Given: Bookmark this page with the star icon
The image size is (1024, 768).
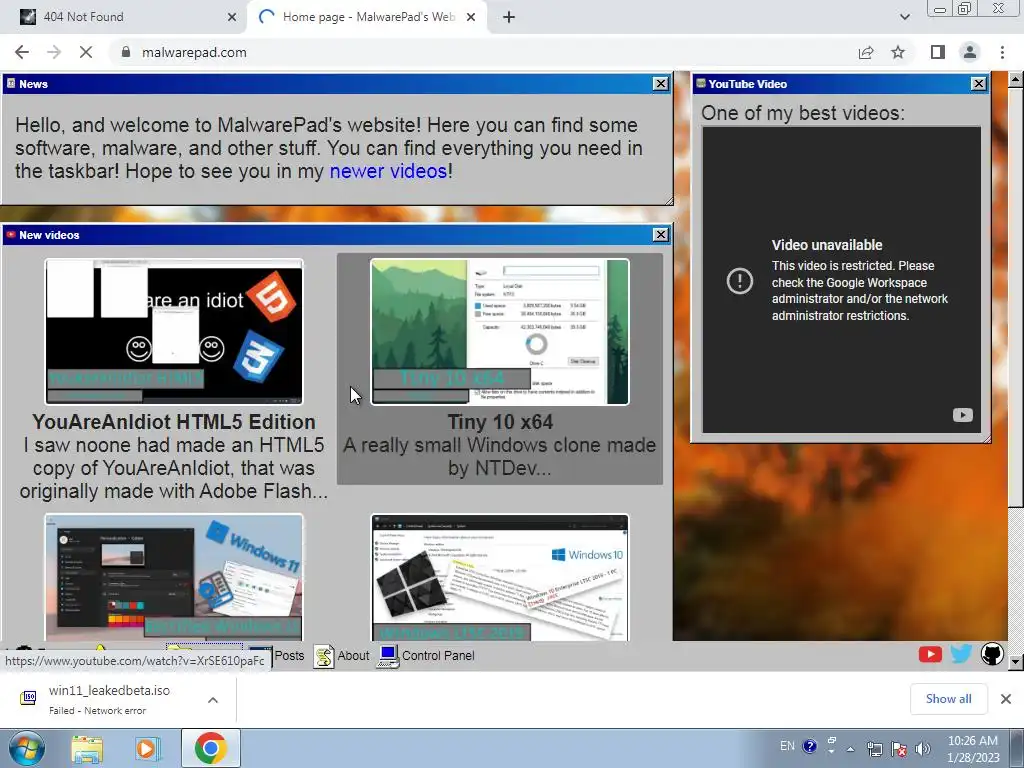Looking at the screenshot, I should (x=898, y=52).
